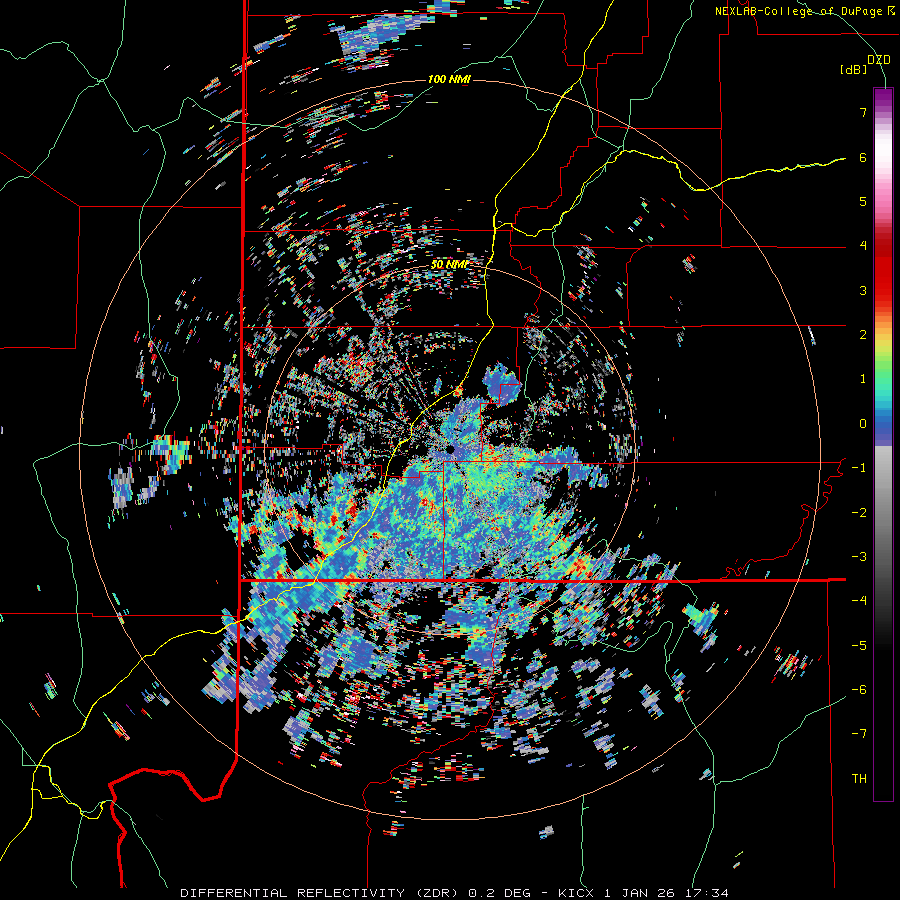Select the 0 value on the color scale

863,424
